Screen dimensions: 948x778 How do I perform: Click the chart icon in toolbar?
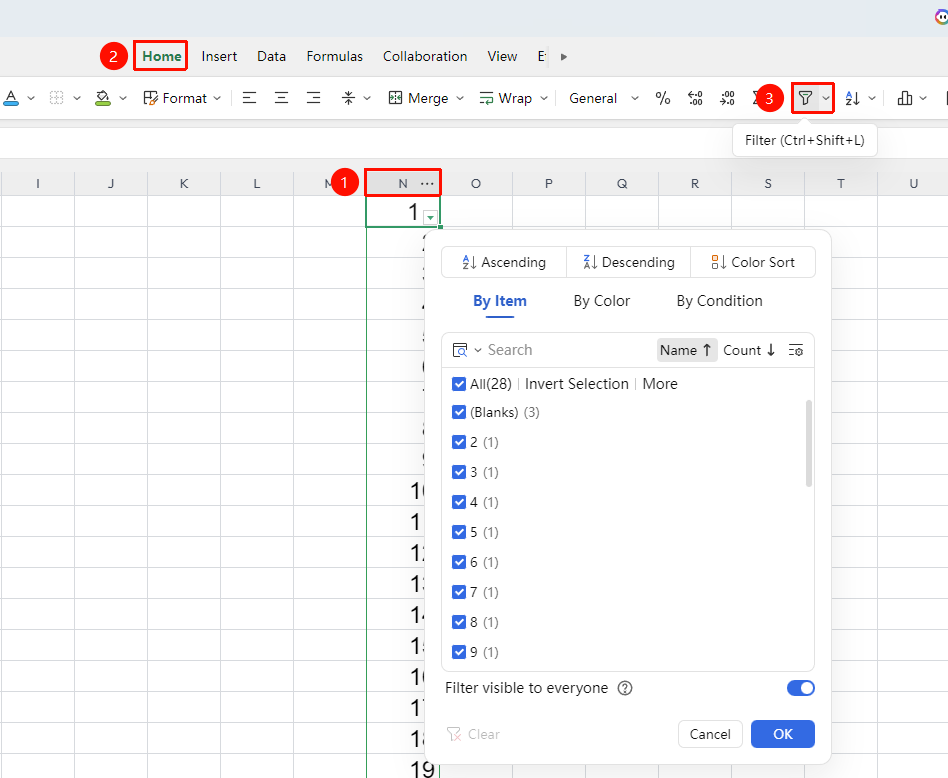coord(905,98)
